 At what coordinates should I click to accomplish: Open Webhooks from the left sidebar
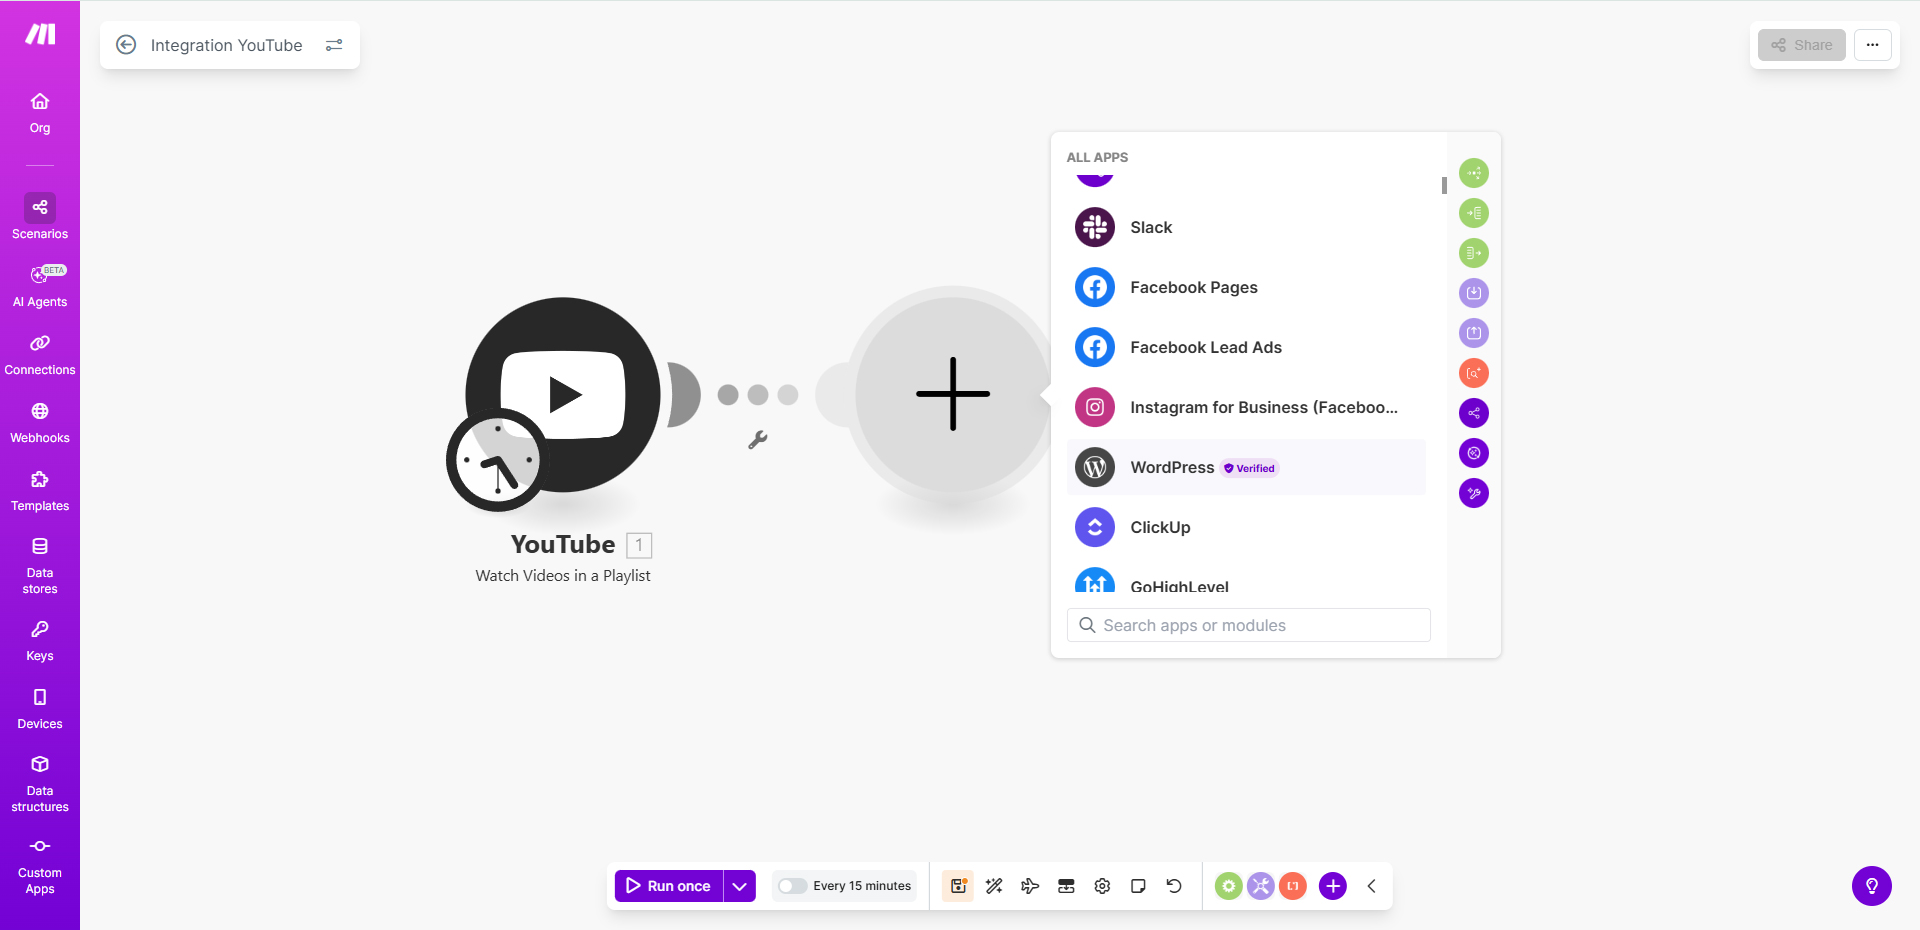(40, 422)
